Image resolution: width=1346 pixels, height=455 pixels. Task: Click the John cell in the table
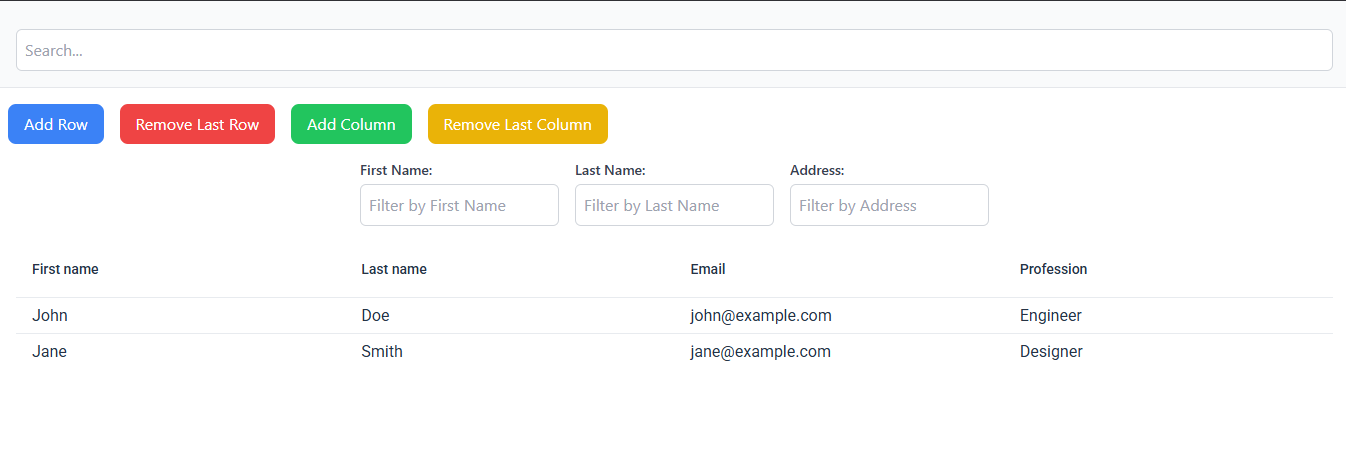coord(50,316)
